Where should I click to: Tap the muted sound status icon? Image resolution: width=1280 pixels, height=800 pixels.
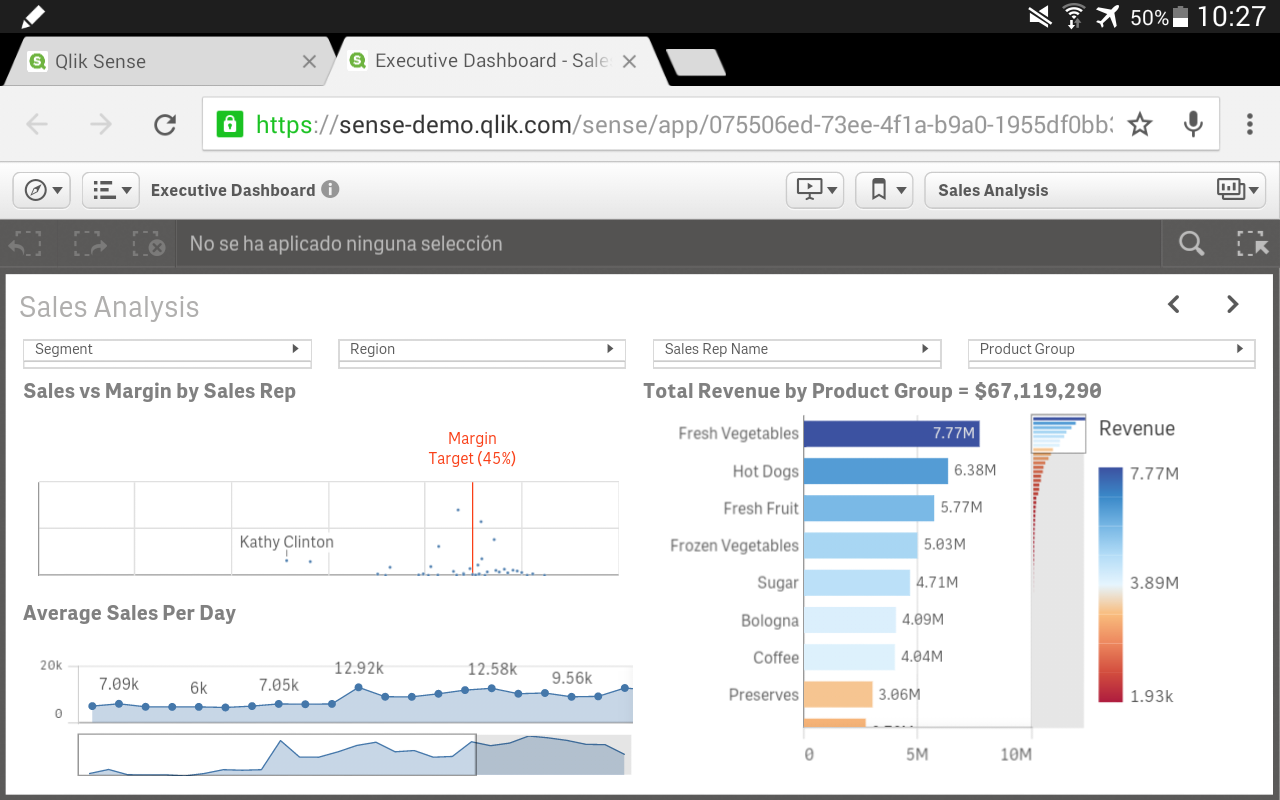(1040, 16)
